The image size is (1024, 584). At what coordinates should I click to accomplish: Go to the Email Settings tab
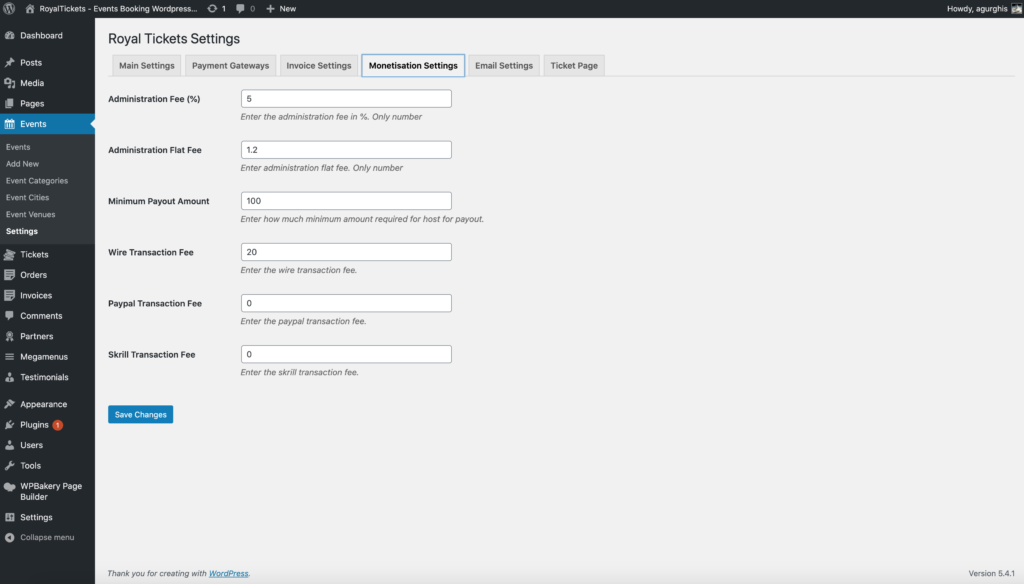(x=504, y=65)
